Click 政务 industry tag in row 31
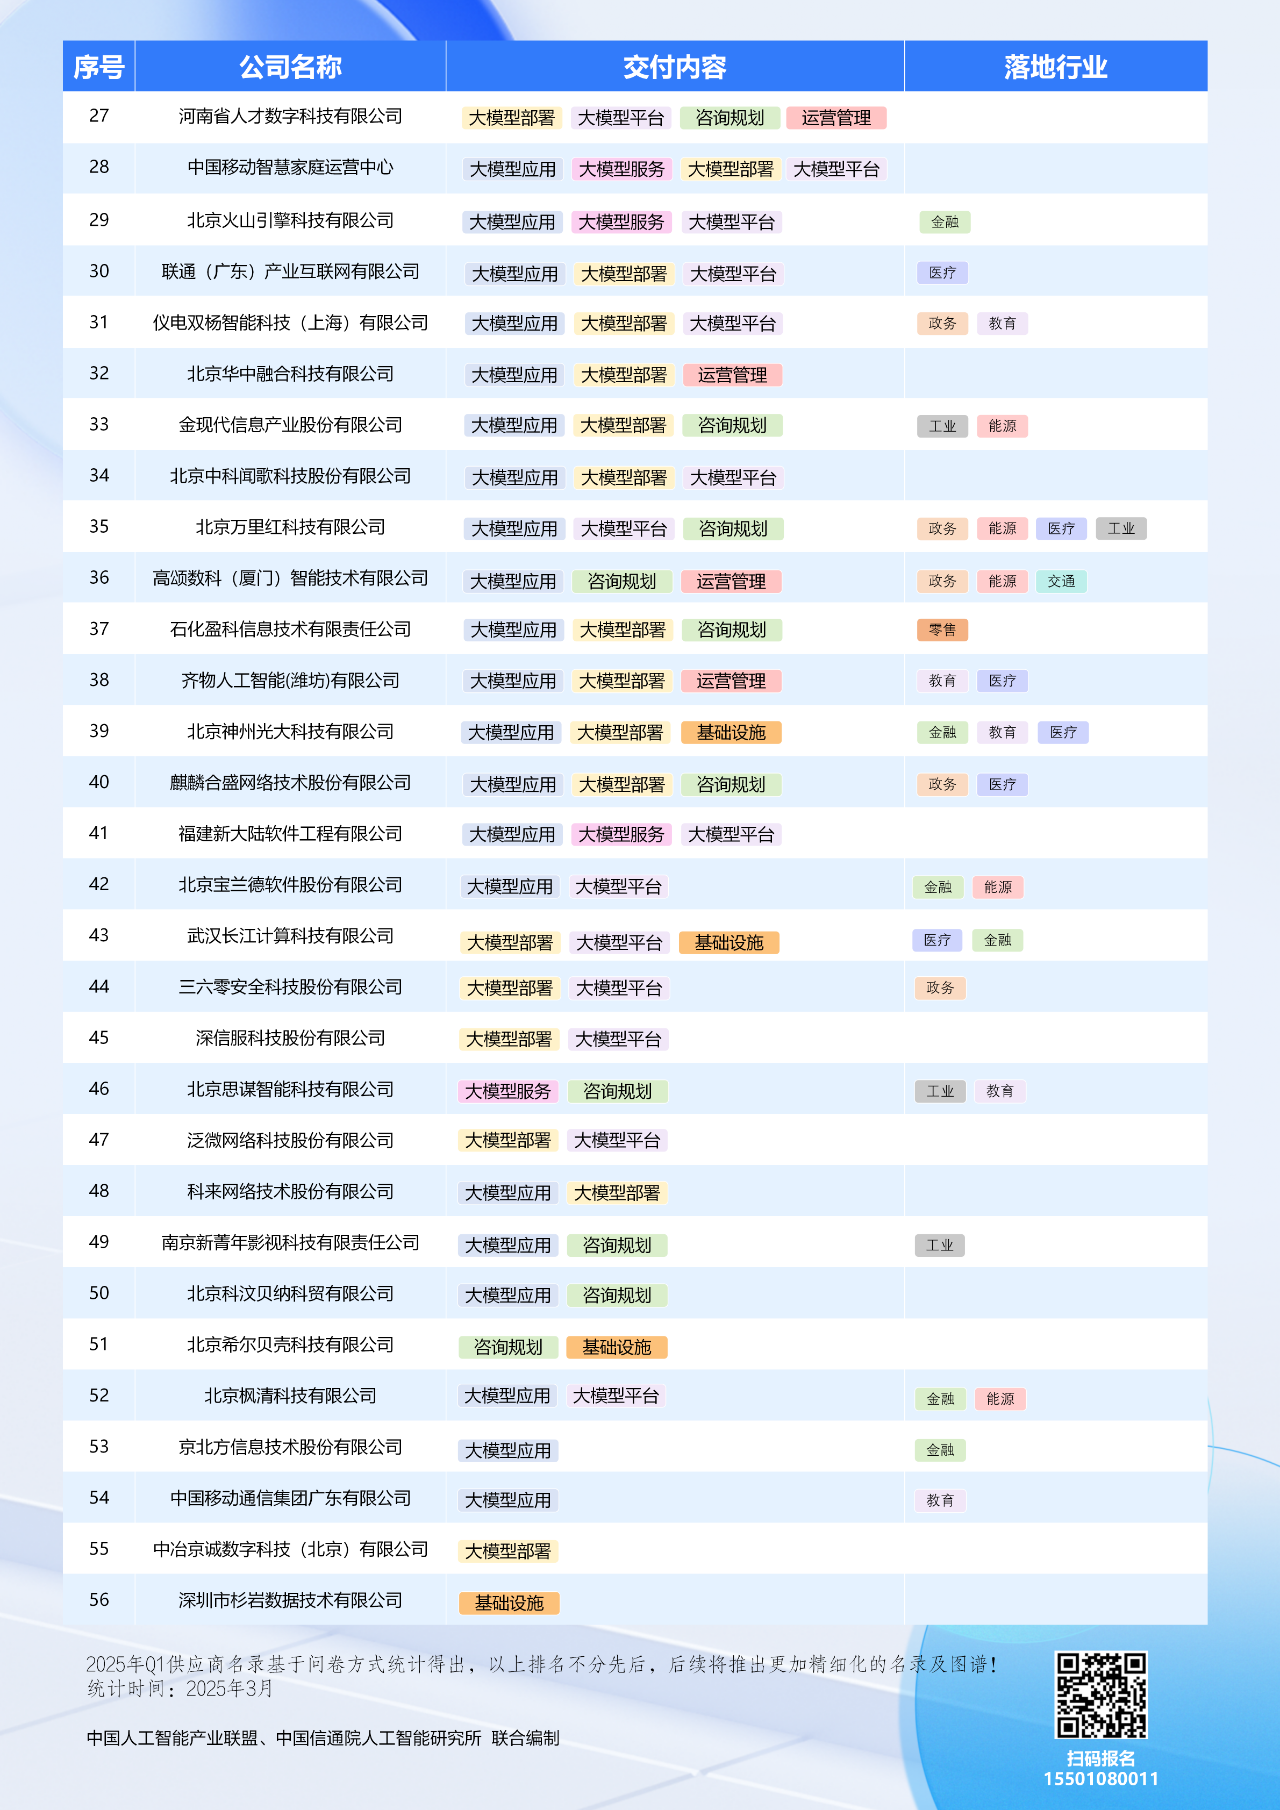The height and width of the screenshot is (1810, 1280). pyautogui.click(x=942, y=323)
